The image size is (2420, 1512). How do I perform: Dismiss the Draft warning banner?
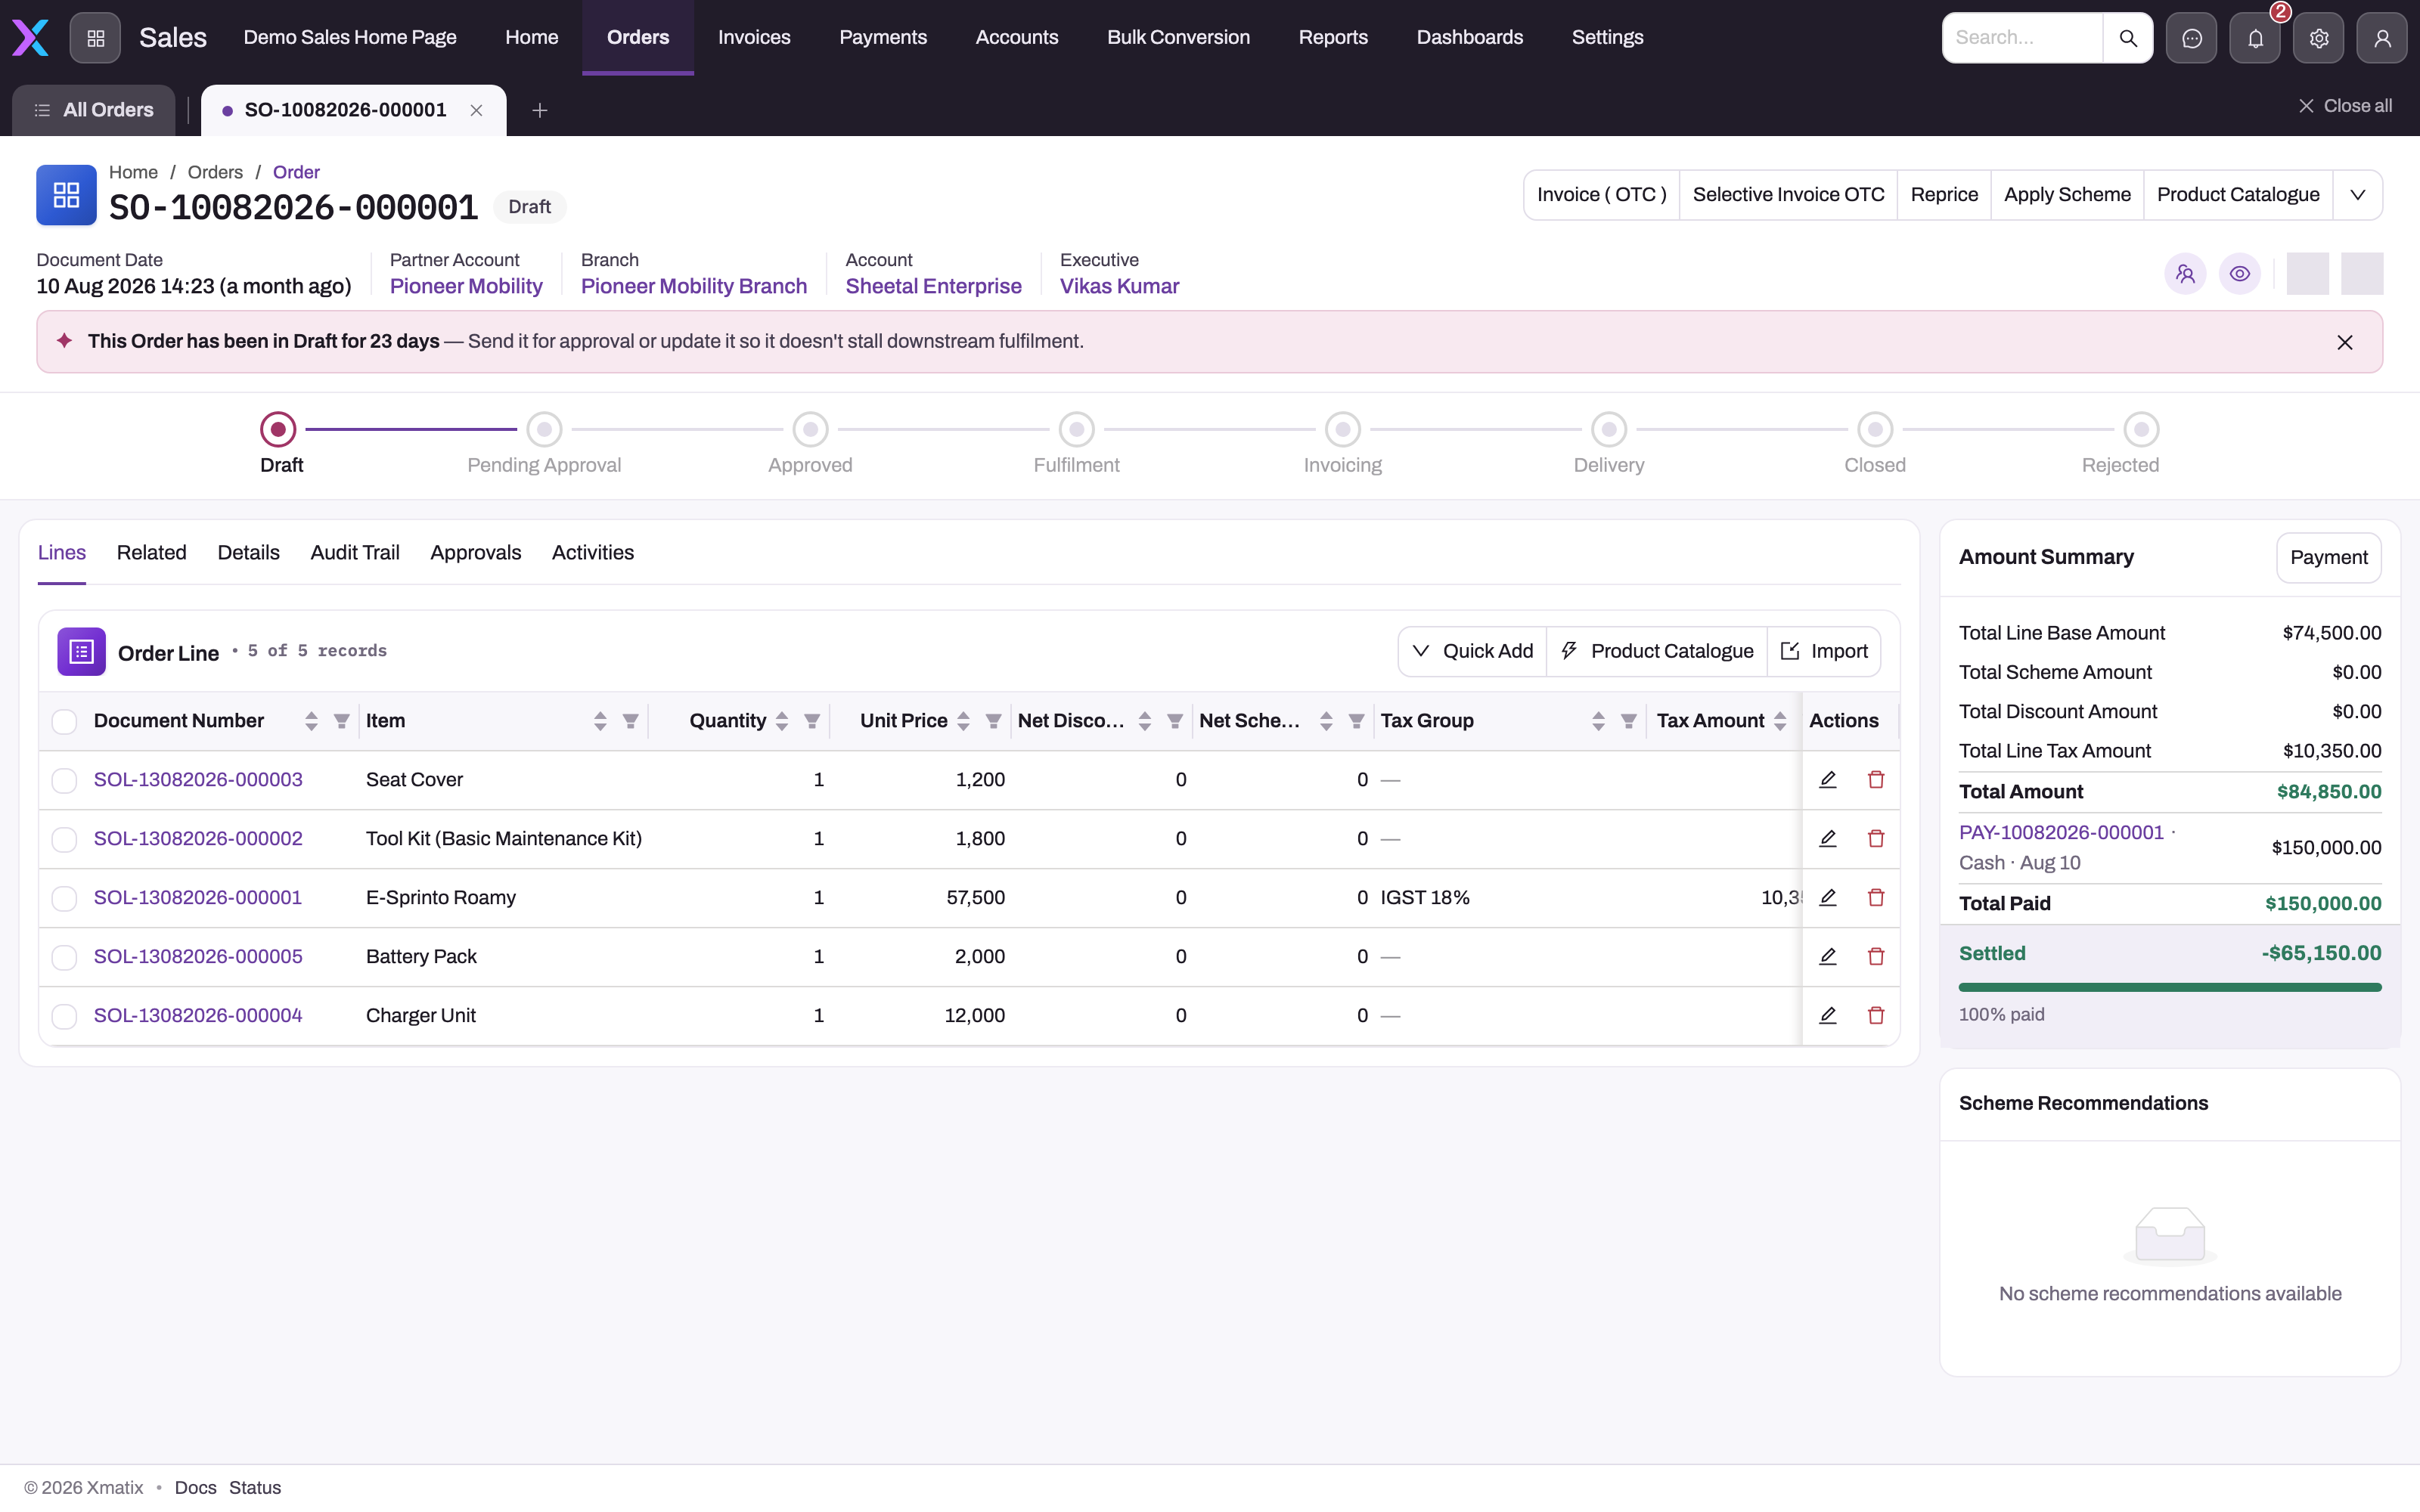click(x=2344, y=342)
